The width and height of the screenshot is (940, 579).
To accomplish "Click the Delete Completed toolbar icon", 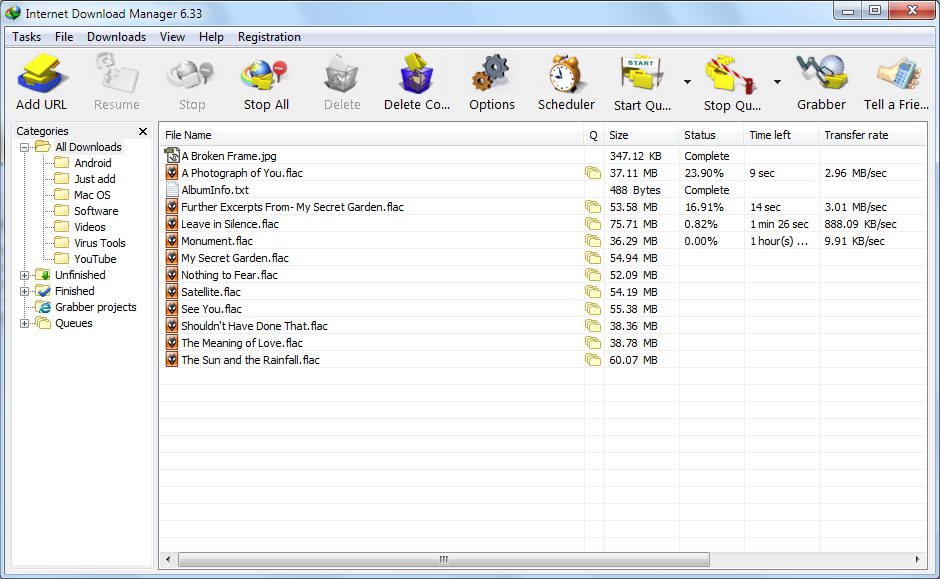I will [416, 75].
